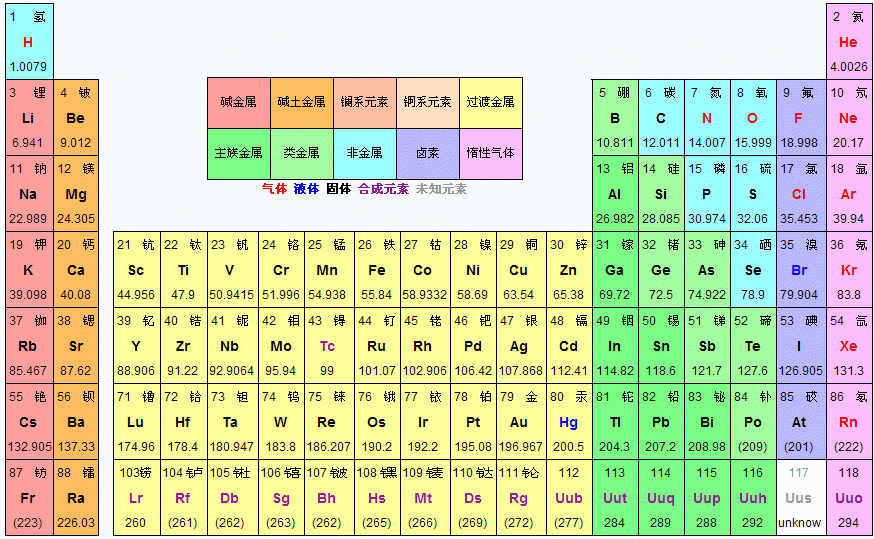Screen dimensions: 874x539
Task: Click the aluminium Al cell
Action: coord(615,193)
